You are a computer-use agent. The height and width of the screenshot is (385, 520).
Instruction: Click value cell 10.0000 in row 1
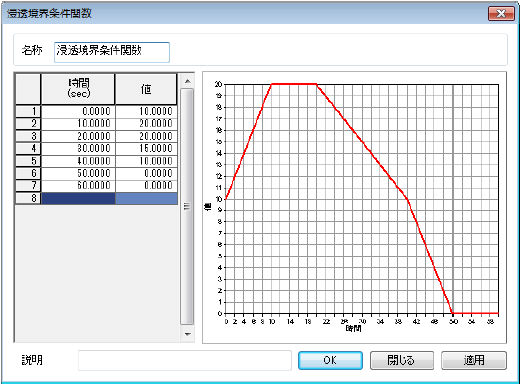[x=146, y=111]
